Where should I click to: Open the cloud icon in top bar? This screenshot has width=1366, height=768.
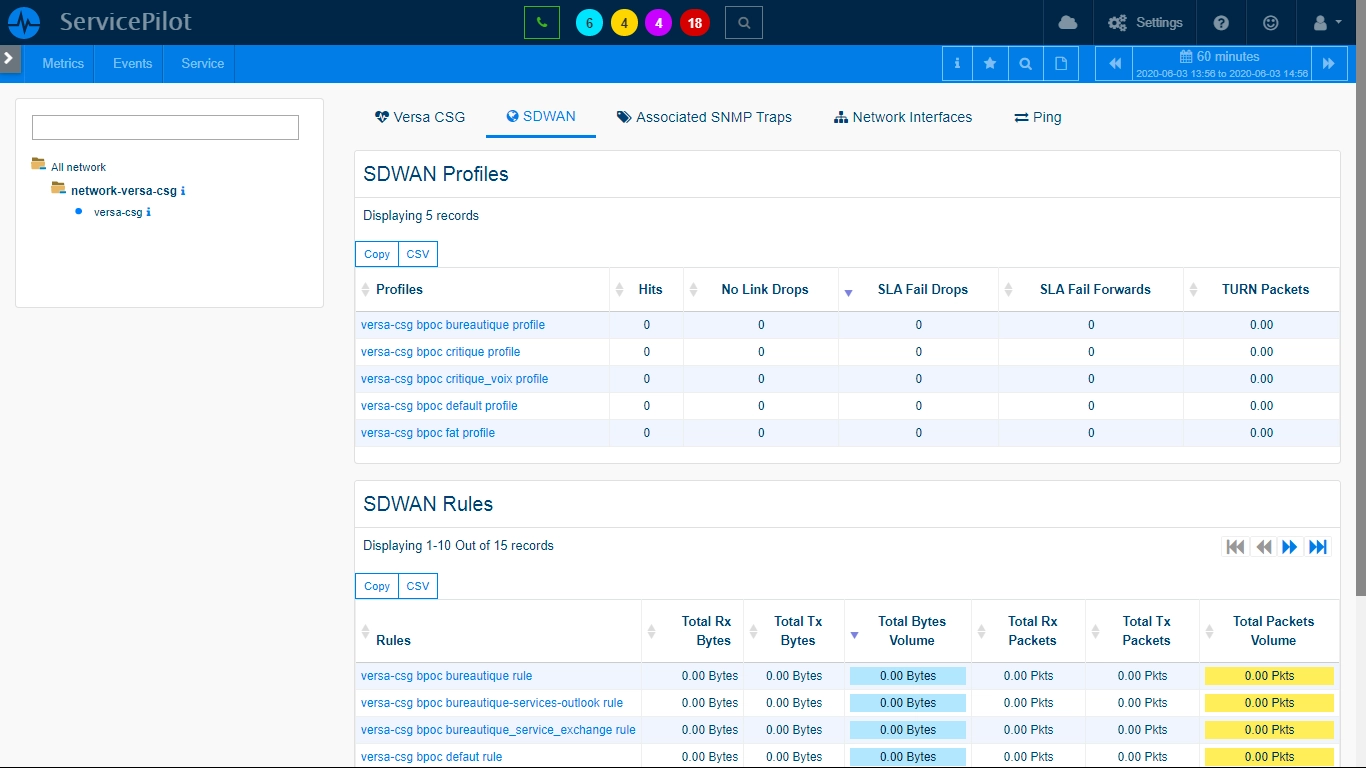coord(1068,22)
